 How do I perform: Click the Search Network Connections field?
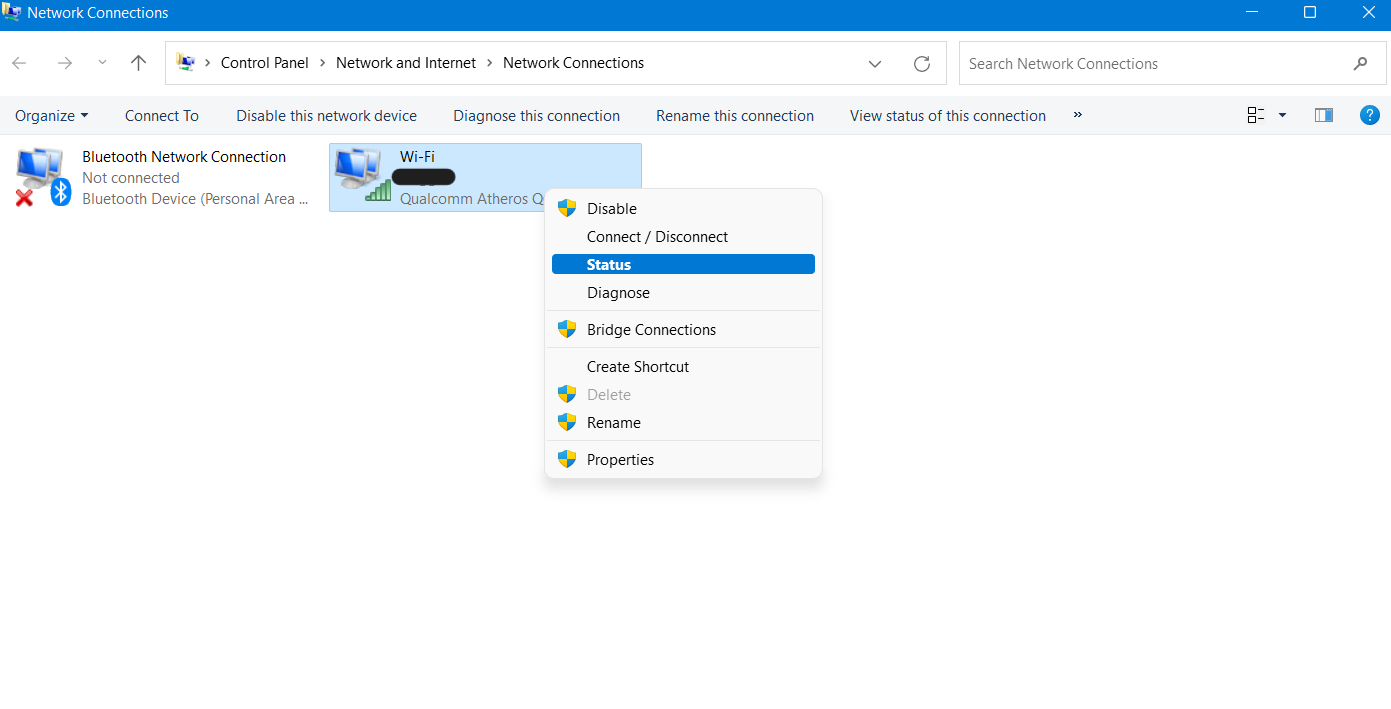point(1150,63)
